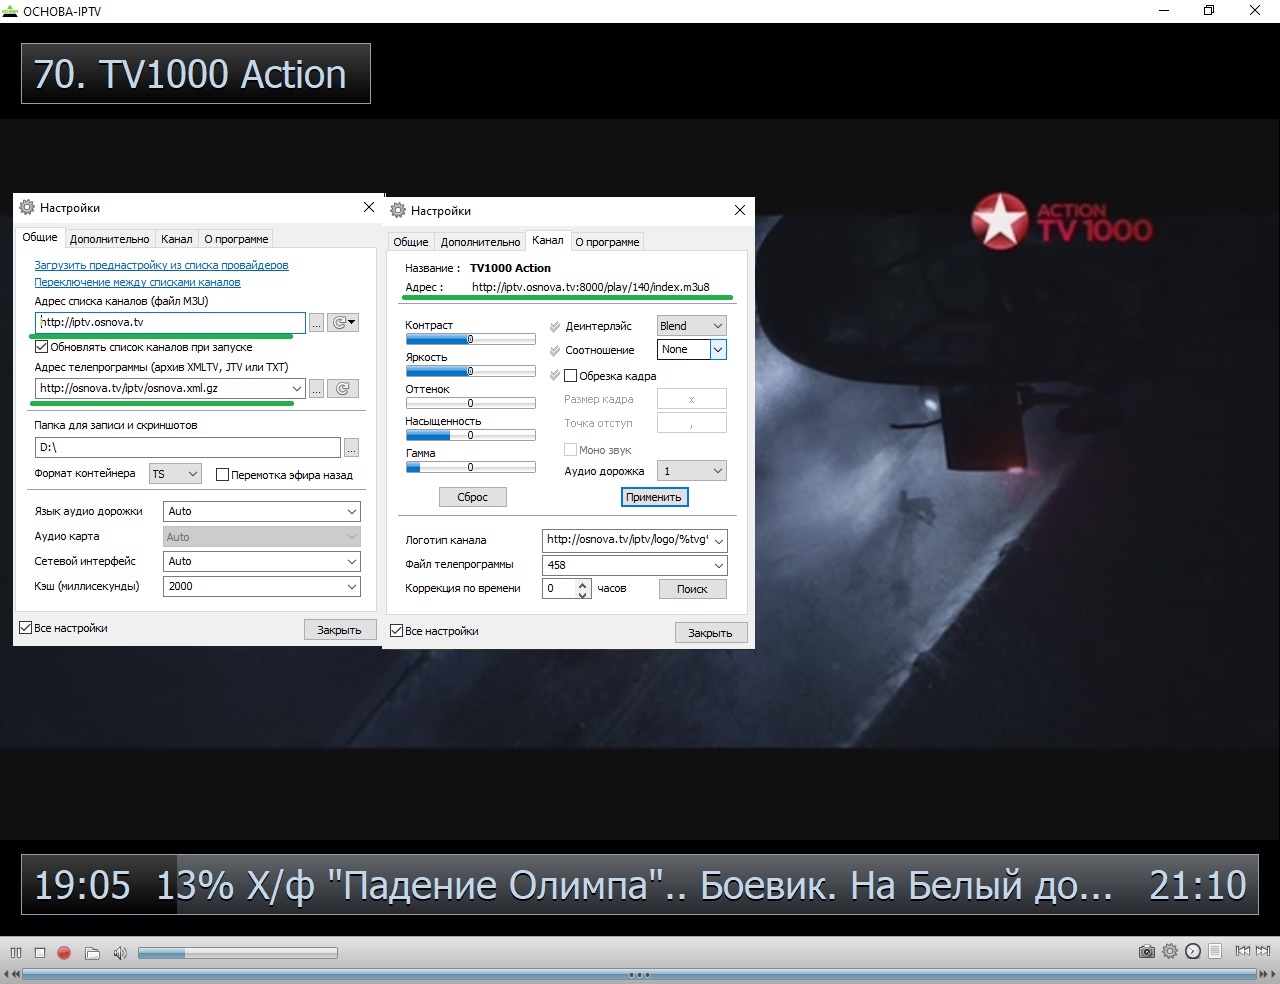The width and height of the screenshot is (1280, 984).
Task: Enable the 'Перемотка эфира назад' checkbox
Action: coord(223,475)
